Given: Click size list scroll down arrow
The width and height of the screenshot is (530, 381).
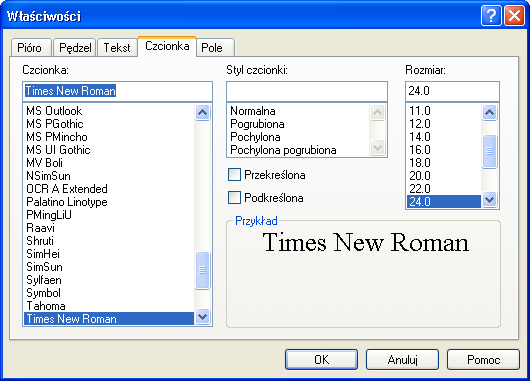Looking at the screenshot, I should 489,200.
